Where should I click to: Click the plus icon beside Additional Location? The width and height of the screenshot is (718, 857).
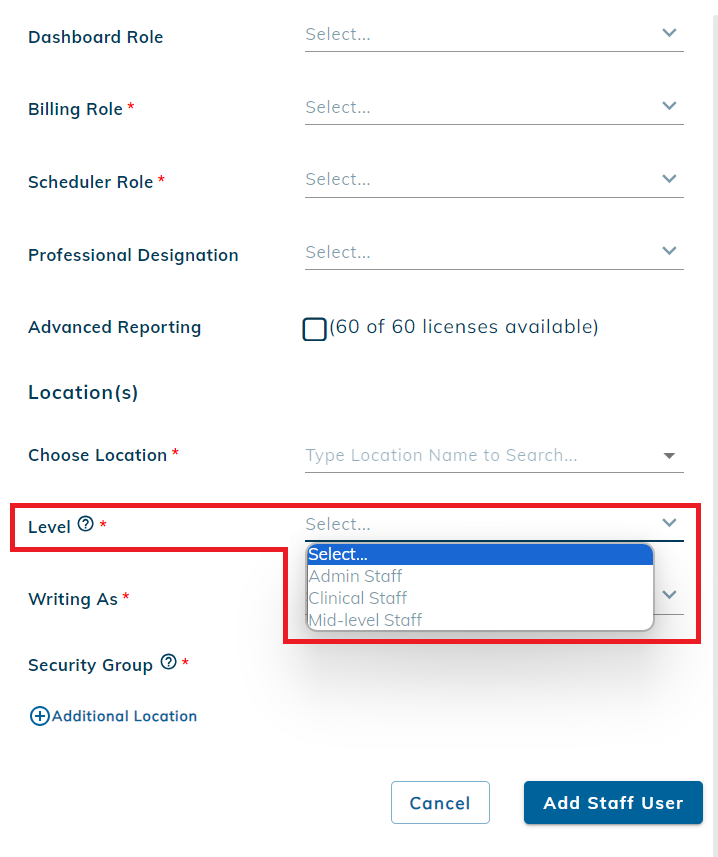39,716
